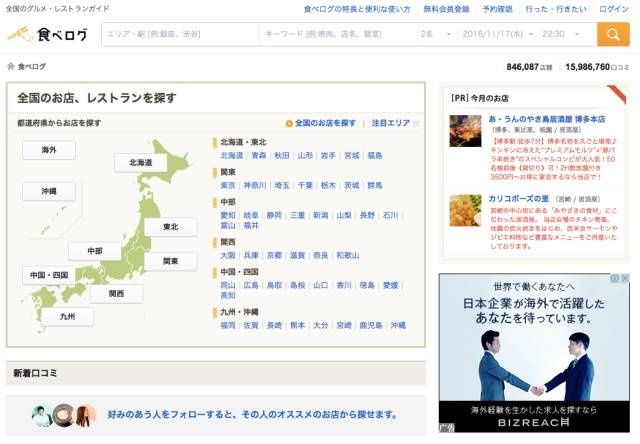Open the ログイン link in top menu
Viewport: 640px width, 444px height.
[x=614, y=8]
